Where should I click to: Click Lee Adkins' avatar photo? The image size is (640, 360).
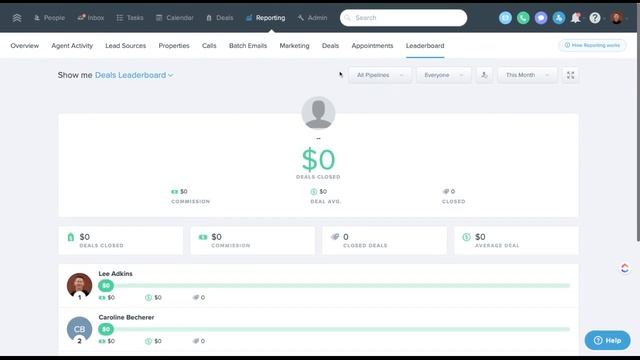[79, 285]
